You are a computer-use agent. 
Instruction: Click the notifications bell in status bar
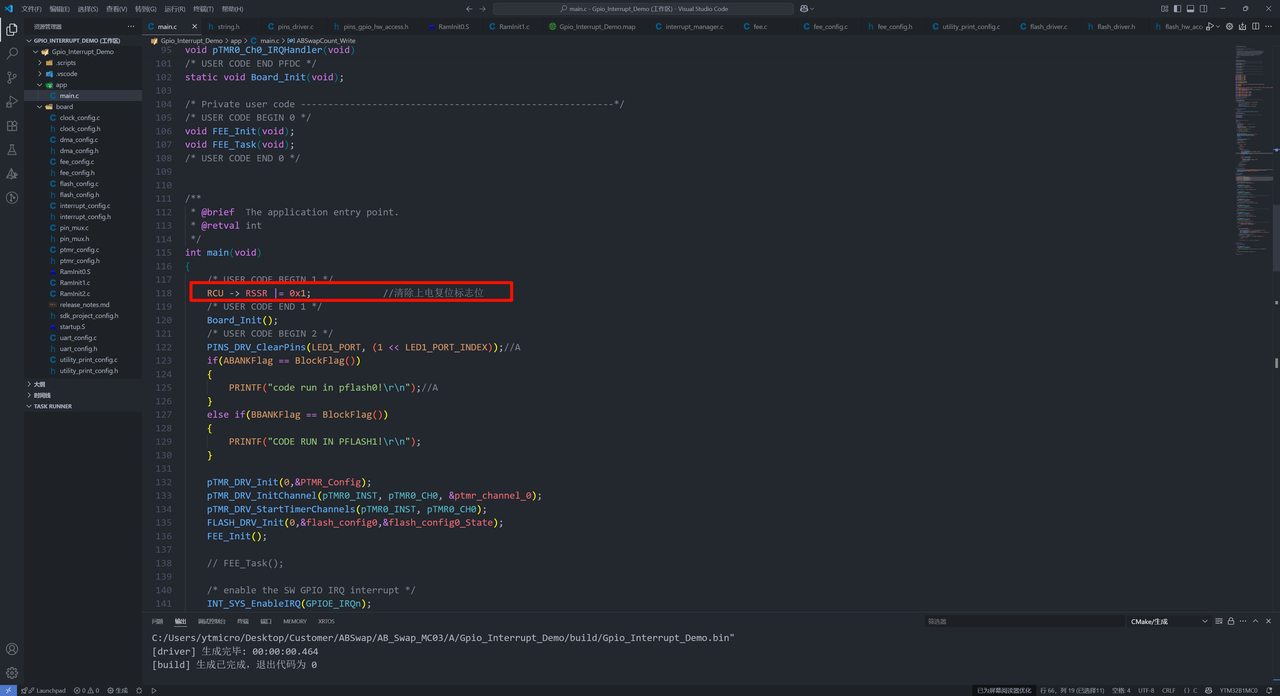1270,690
